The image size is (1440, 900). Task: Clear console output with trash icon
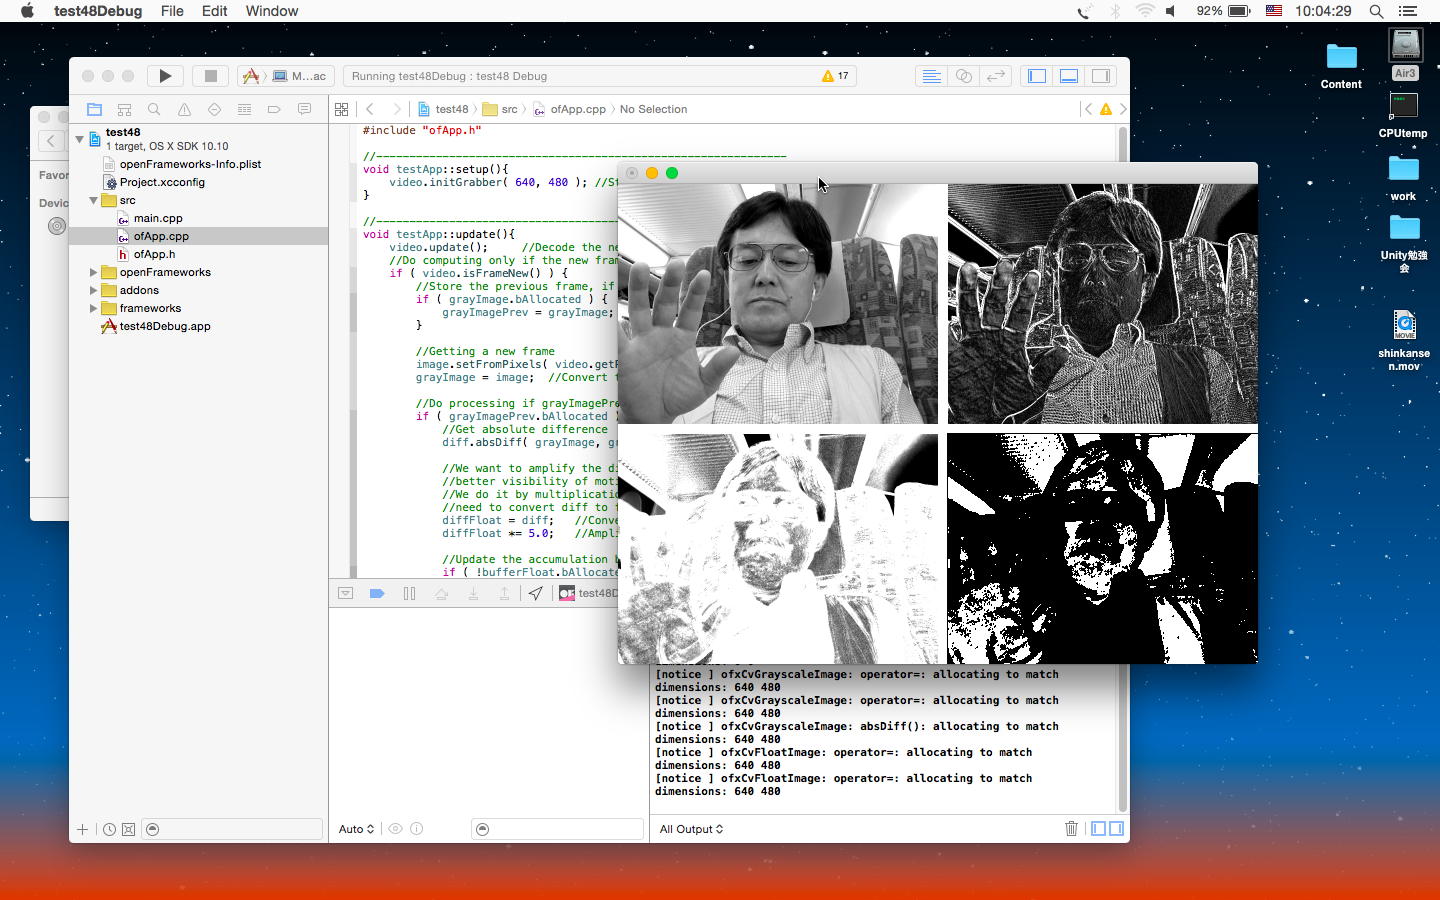(x=1071, y=828)
